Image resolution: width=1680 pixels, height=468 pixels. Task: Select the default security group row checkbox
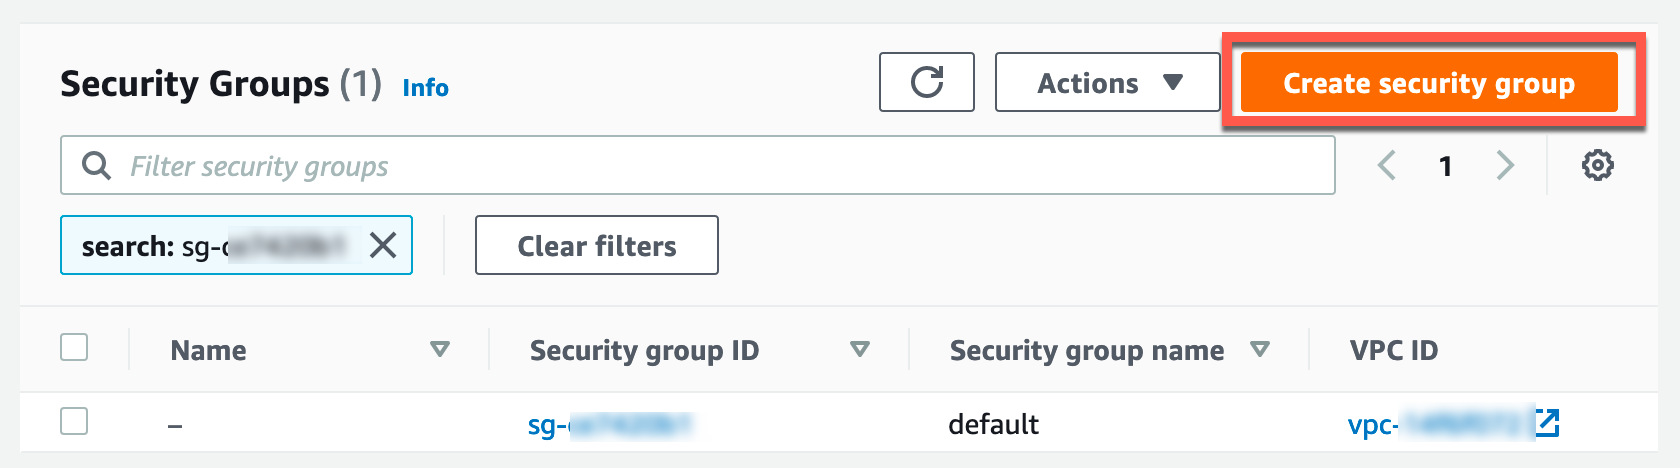point(74,421)
